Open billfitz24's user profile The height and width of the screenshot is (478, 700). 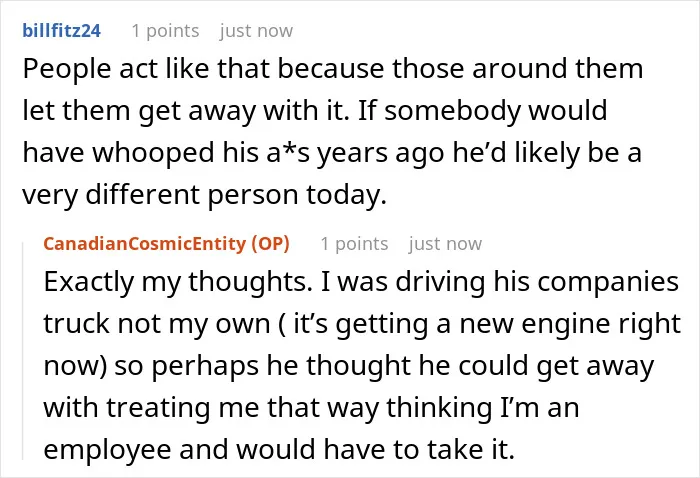click(62, 31)
